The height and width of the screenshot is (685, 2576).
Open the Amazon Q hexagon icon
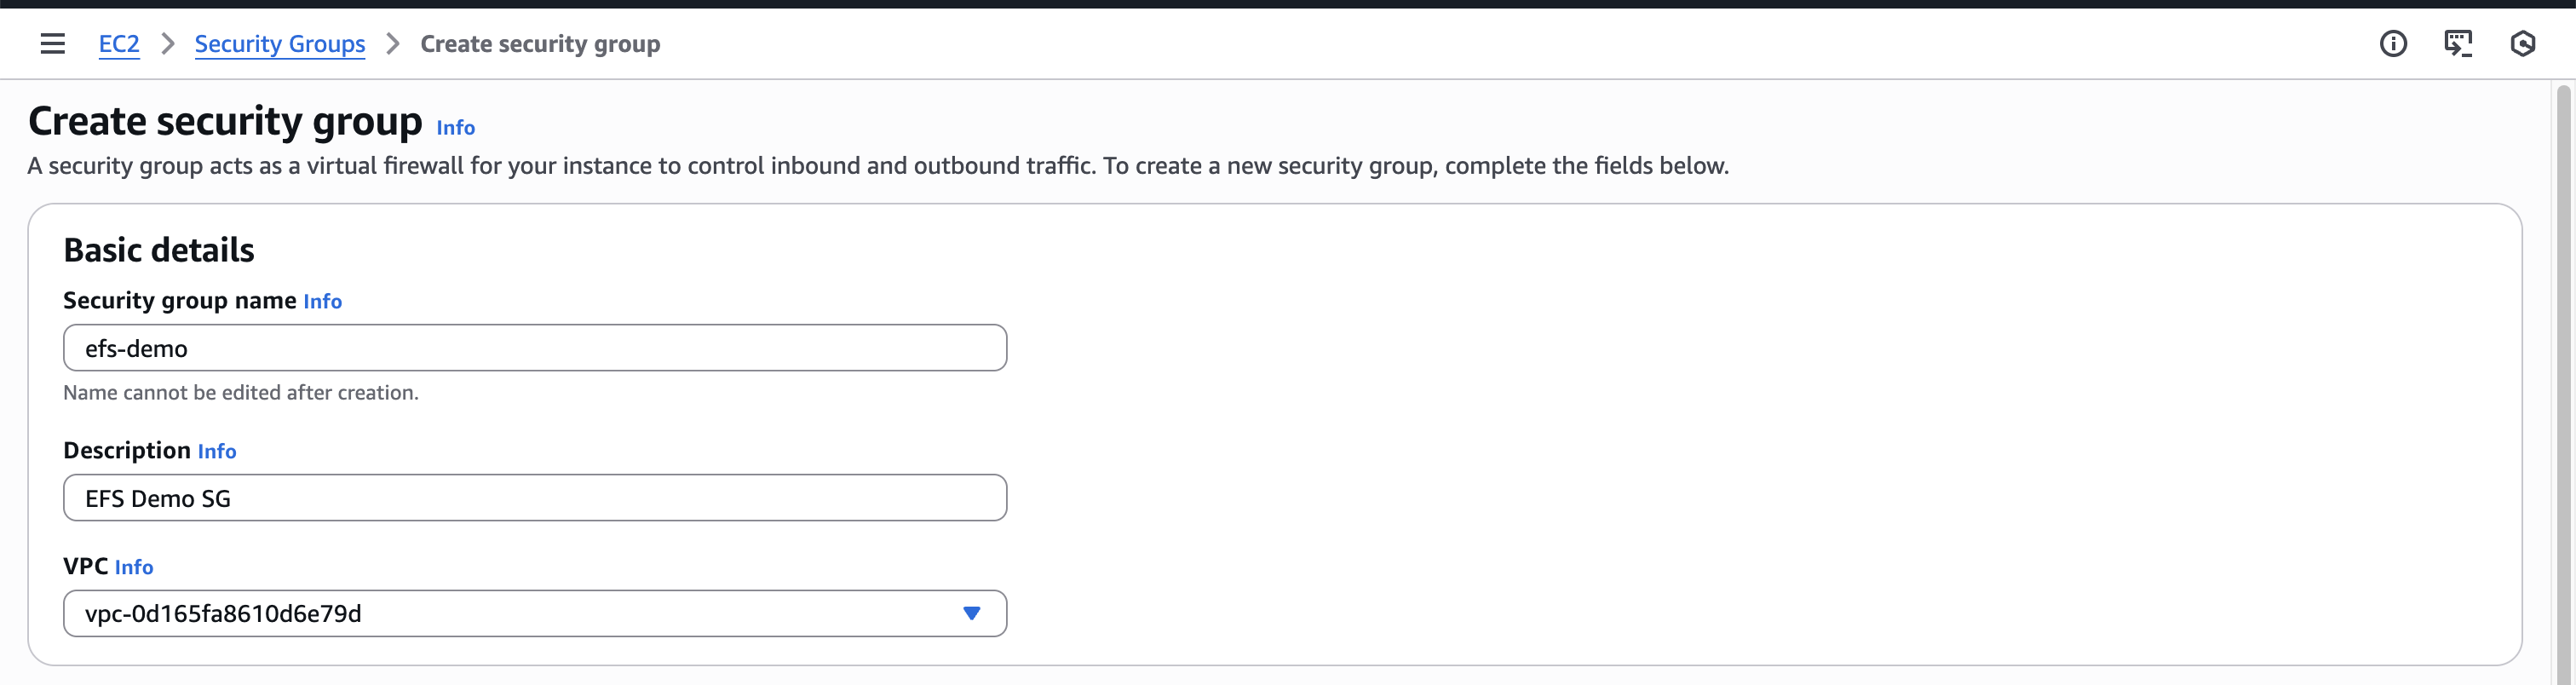tap(2522, 44)
